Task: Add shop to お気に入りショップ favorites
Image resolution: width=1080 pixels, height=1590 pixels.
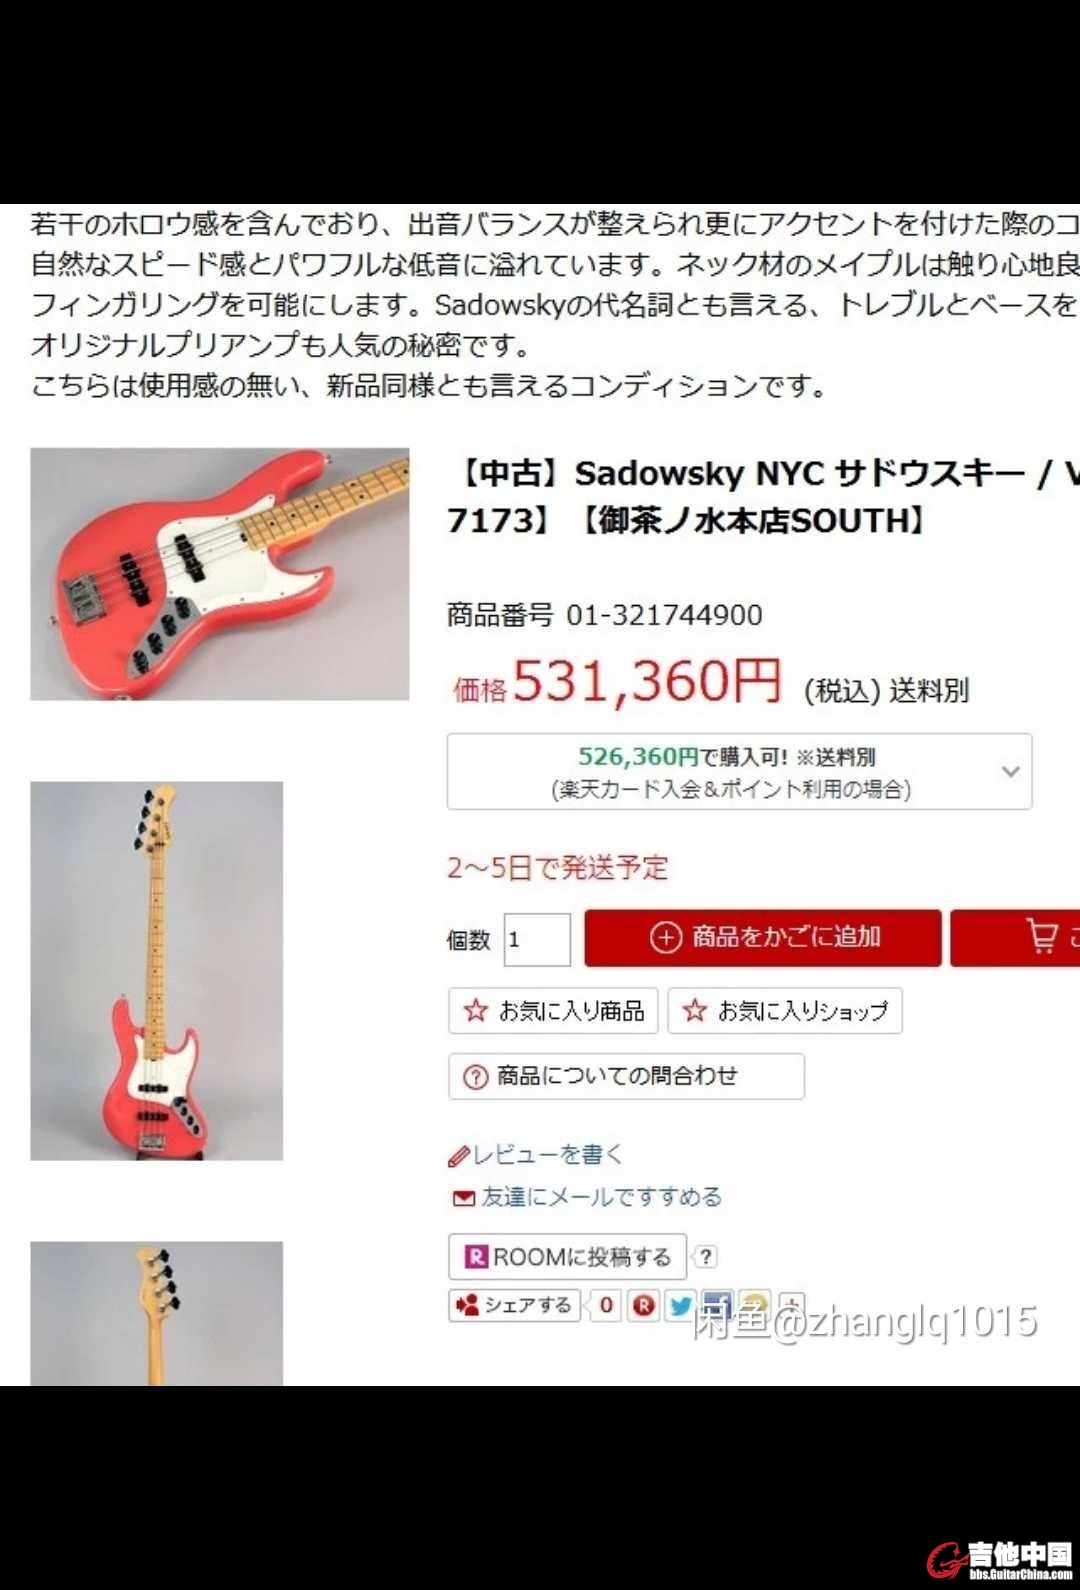Action: [785, 1011]
